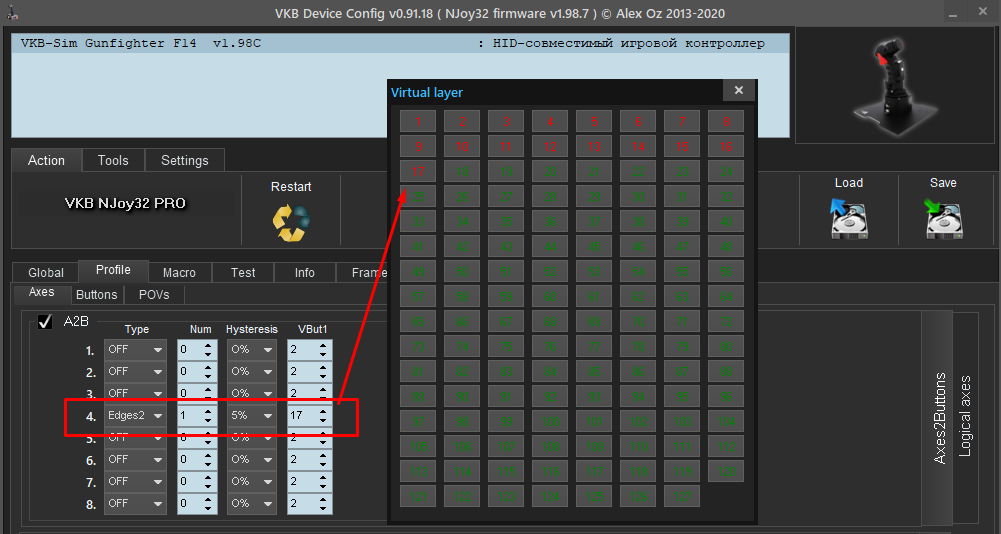Open the 5% Hysteresis dropdown in row 4

[x=252, y=415]
